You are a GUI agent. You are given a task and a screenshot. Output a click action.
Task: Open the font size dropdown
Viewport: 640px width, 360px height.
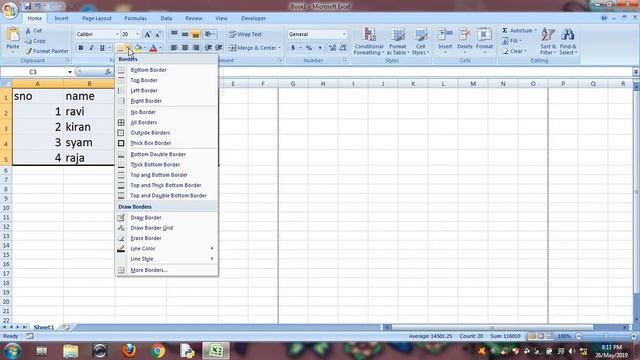[138, 34]
